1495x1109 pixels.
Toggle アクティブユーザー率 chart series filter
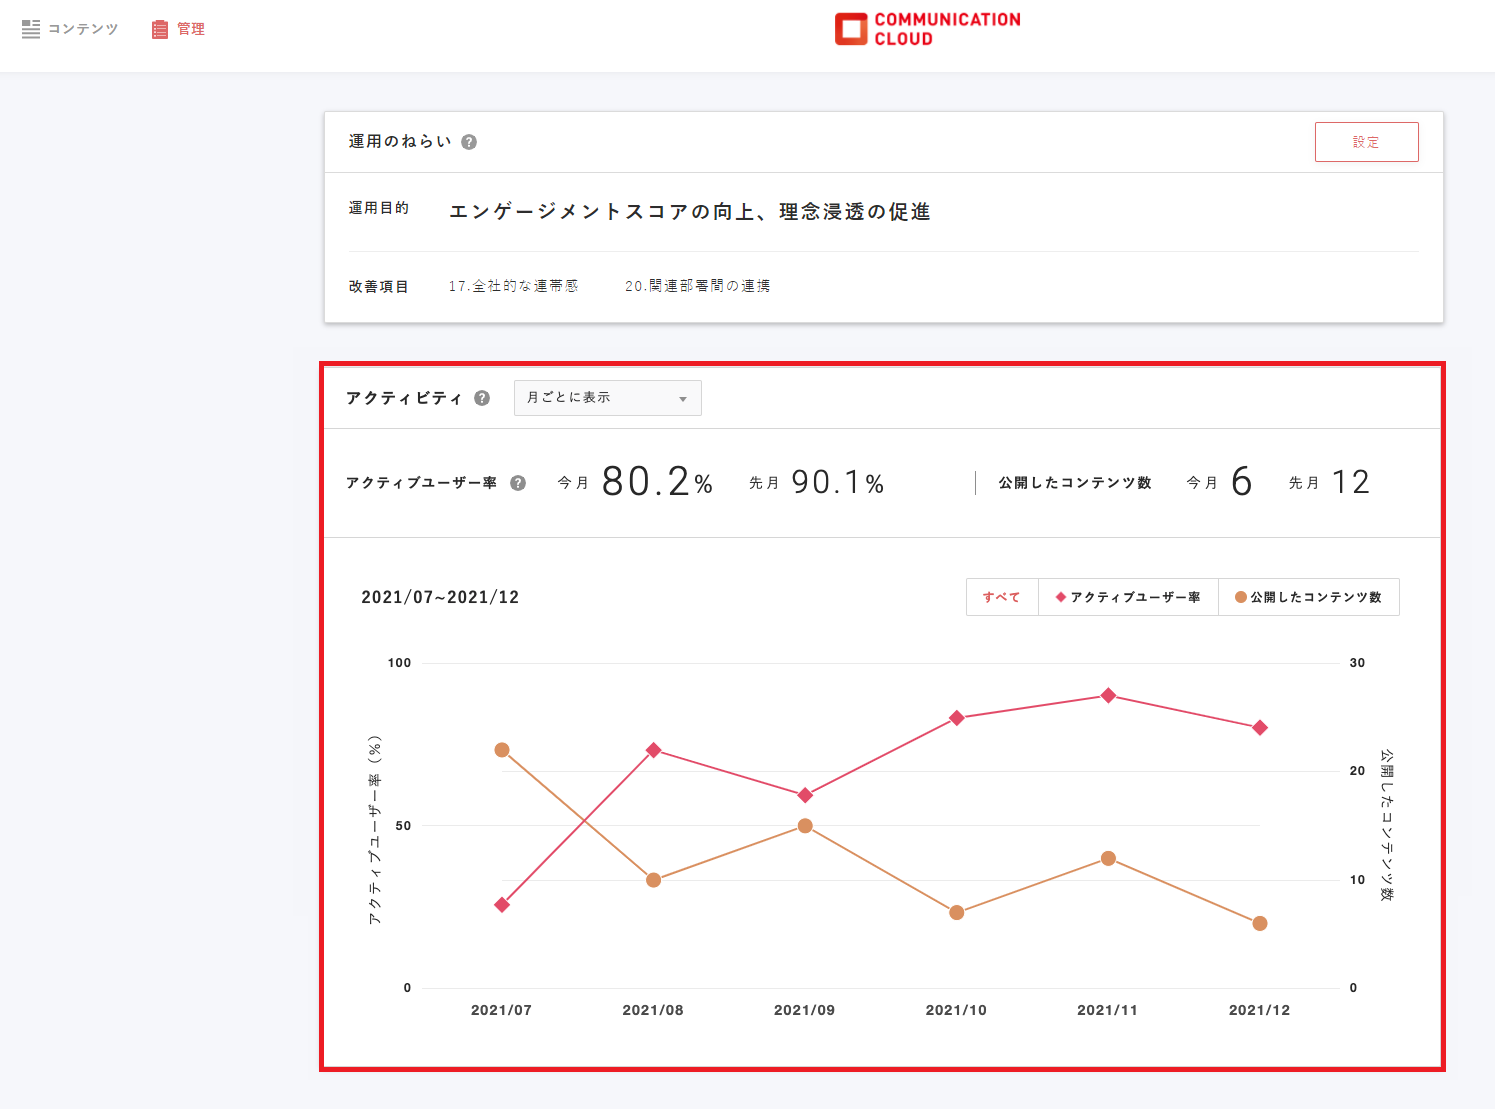pyautogui.click(x=1128, y=597)
